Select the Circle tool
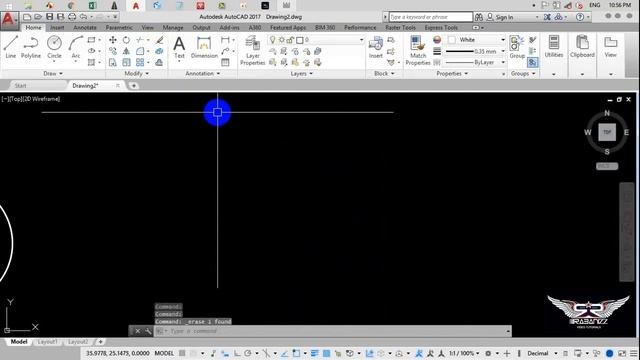The image size is (640, 360). point(54,47)
